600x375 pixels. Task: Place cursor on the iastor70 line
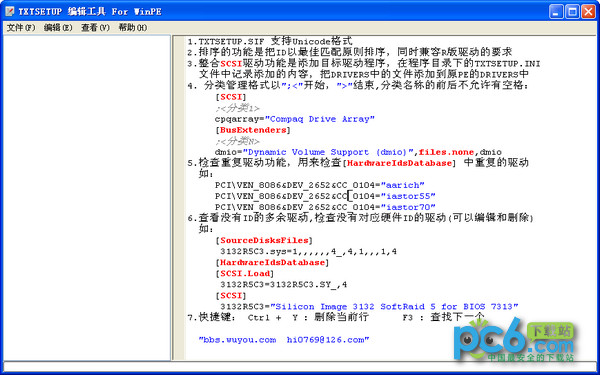point(325,207)
